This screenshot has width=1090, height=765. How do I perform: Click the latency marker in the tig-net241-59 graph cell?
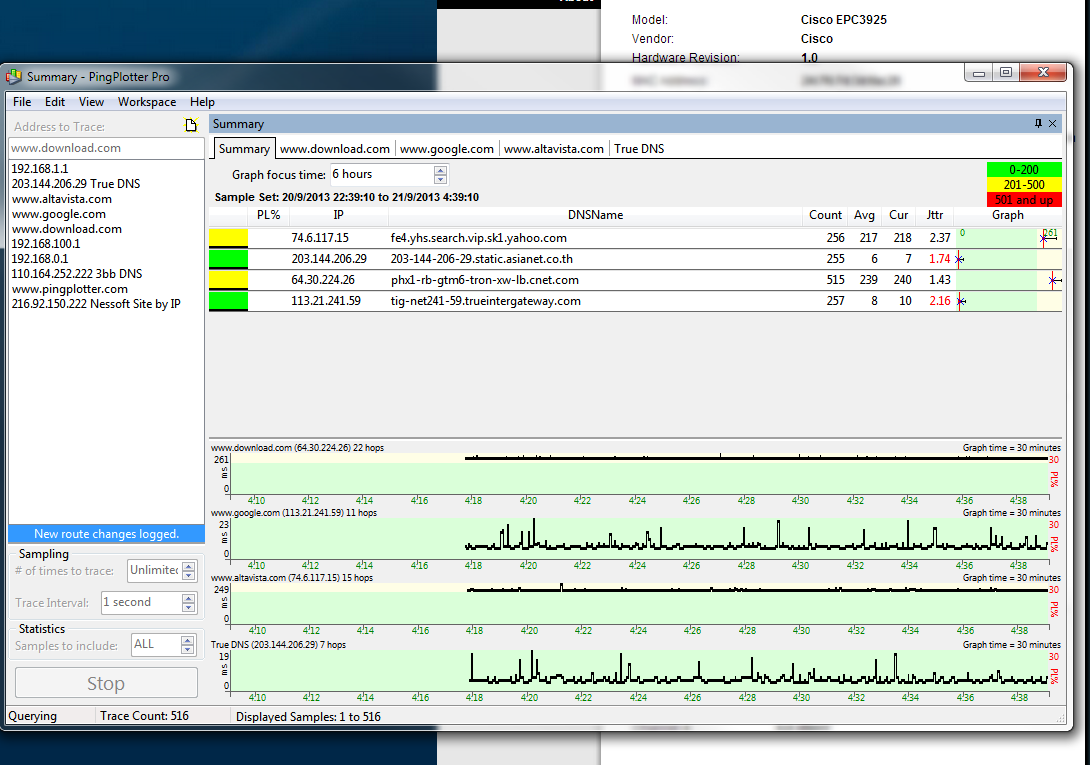point(959,301)
